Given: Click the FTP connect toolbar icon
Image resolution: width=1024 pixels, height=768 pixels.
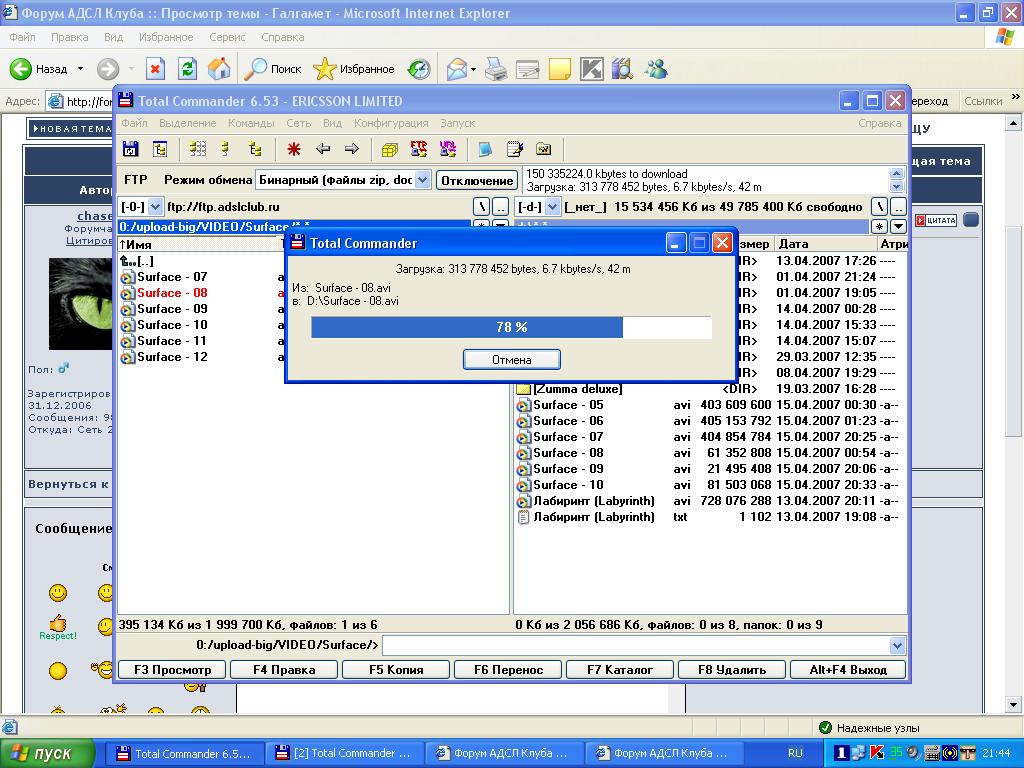Looking at the screenshot, I should click(x=419, y=149).
